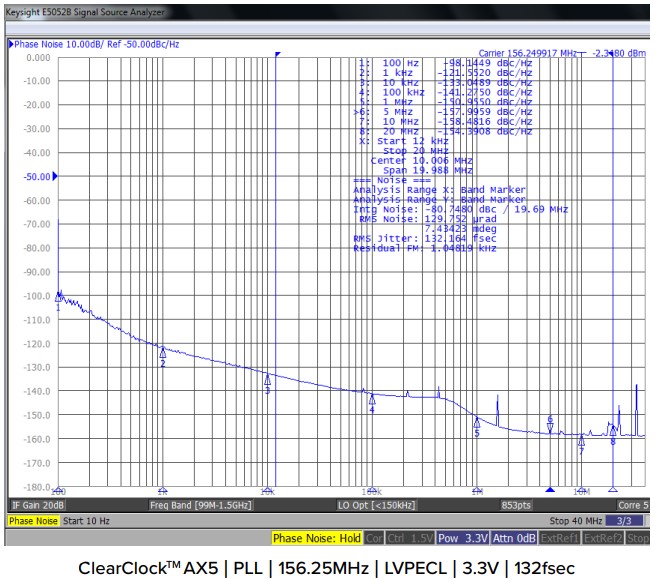Click the -50.00 reference level arrow indicator

tap(55, 176)
